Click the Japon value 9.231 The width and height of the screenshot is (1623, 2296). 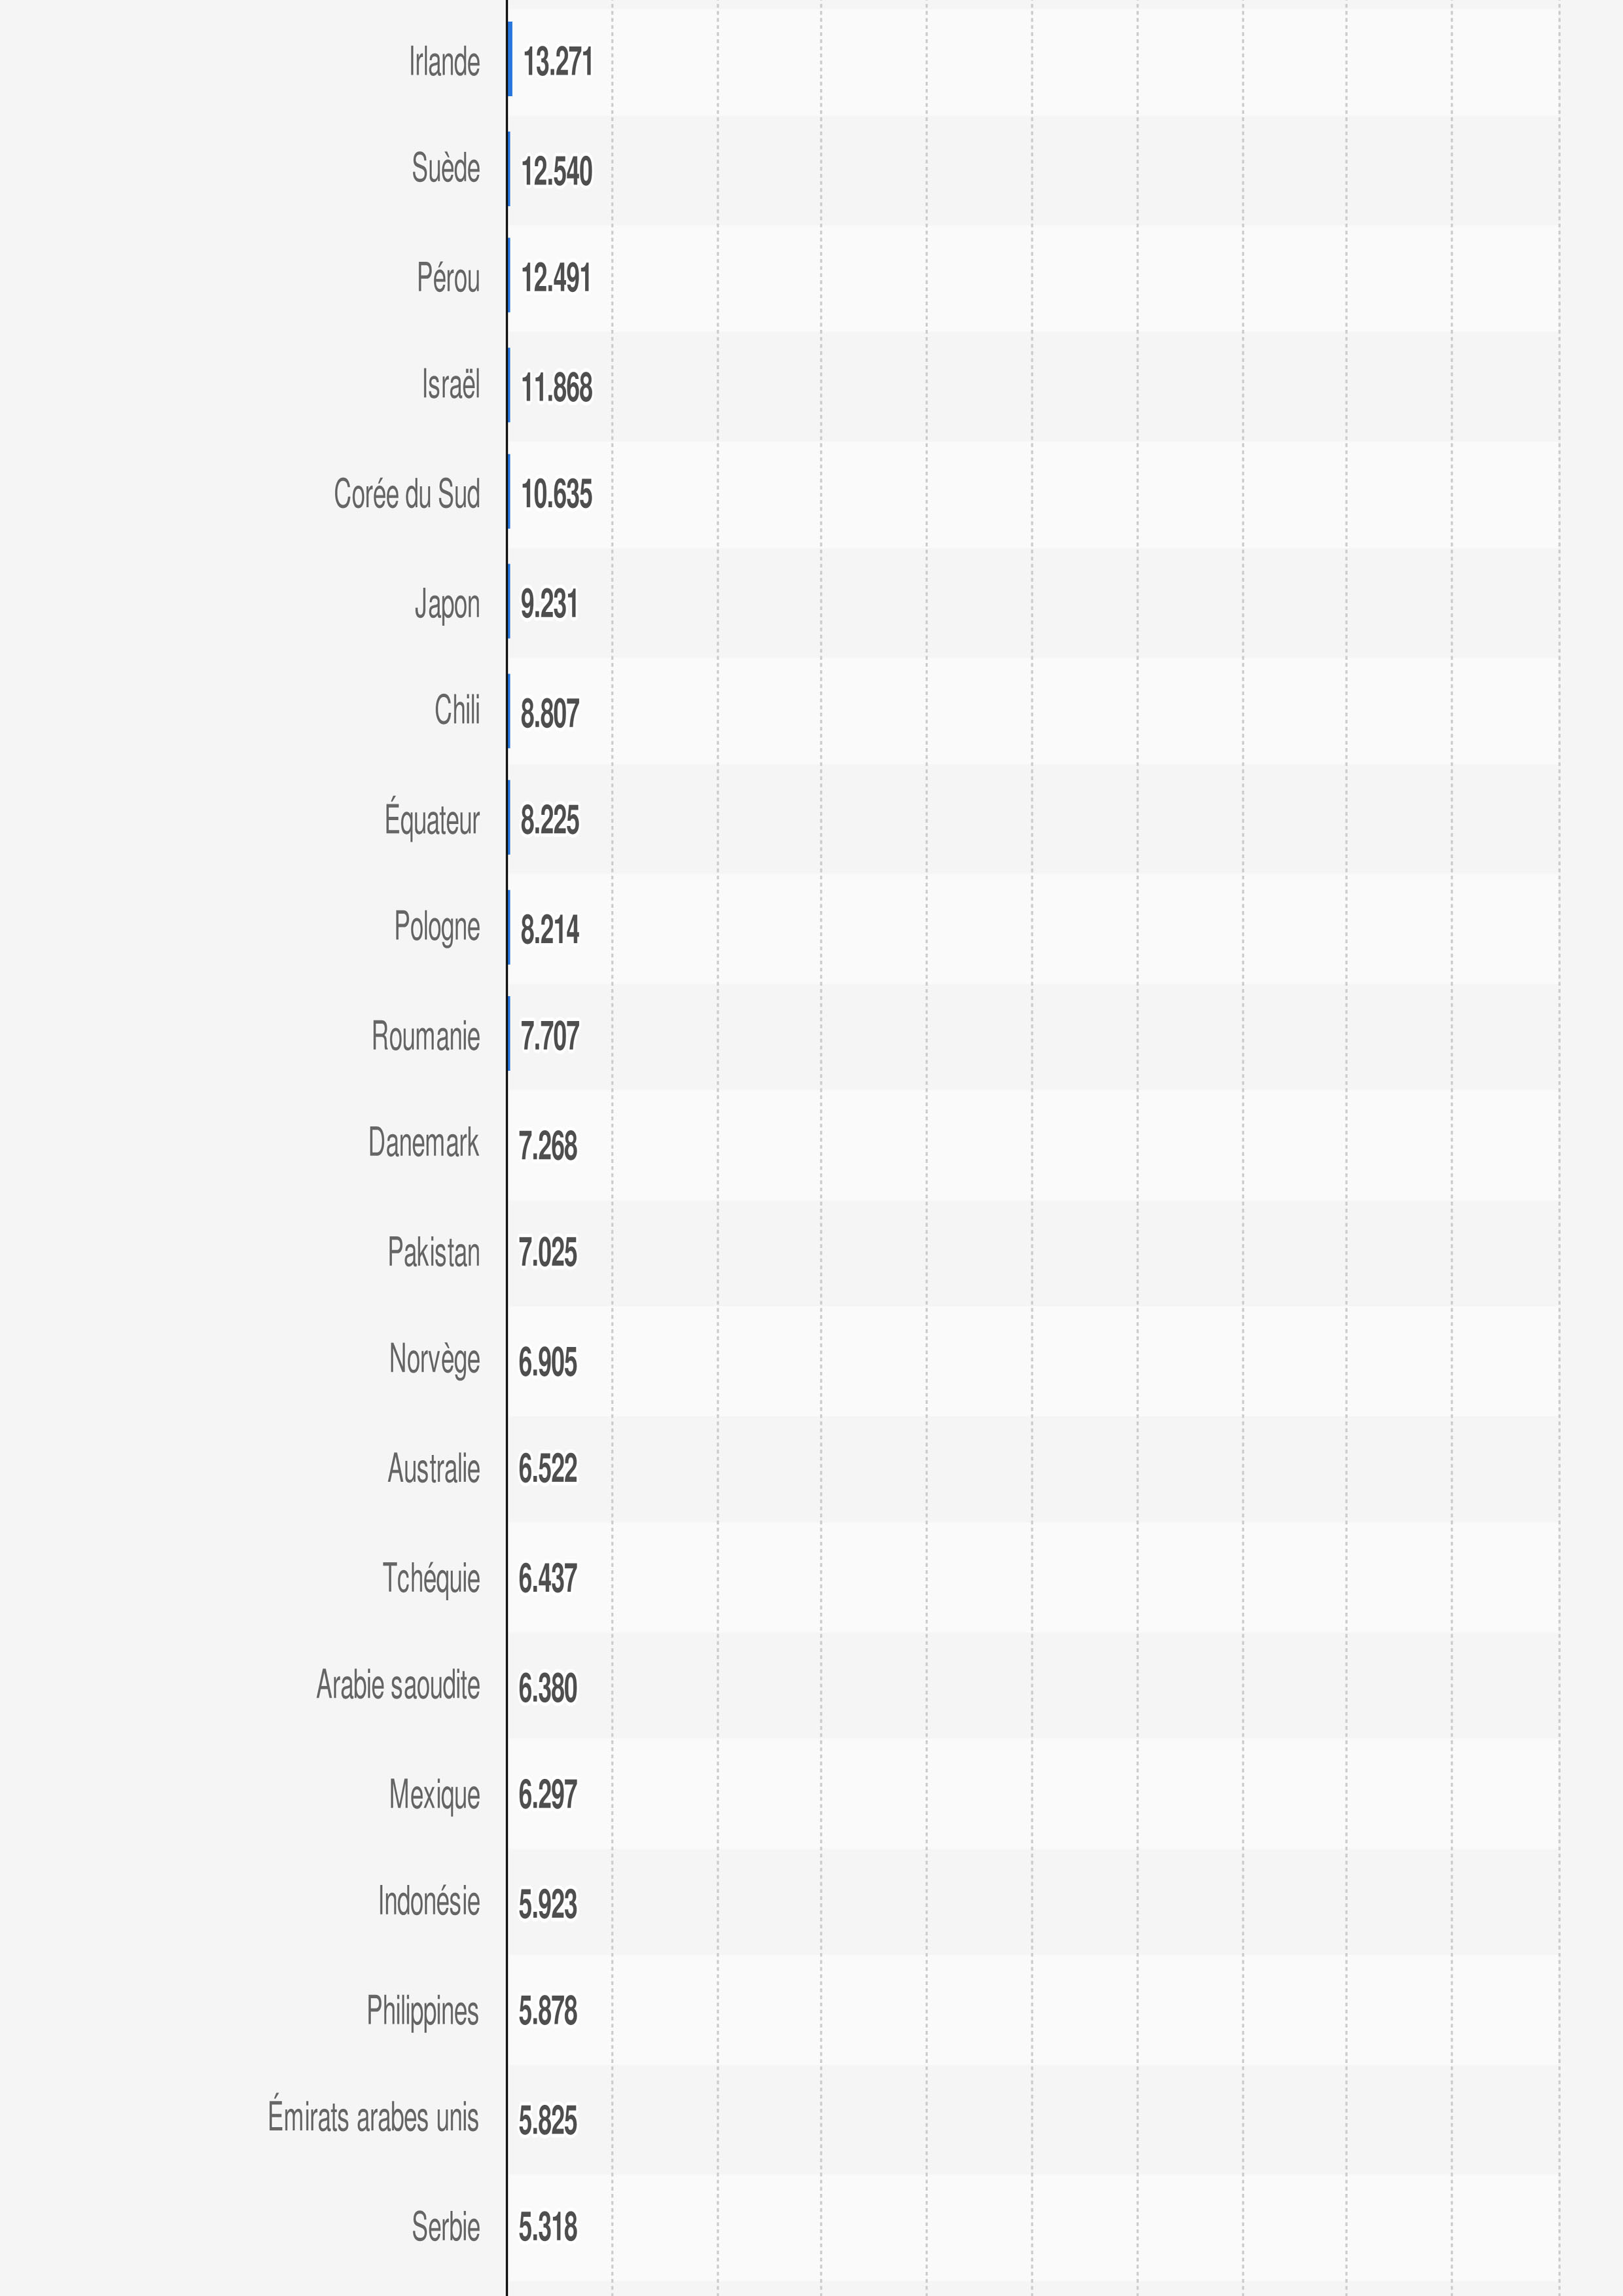[x=549, y=604]
